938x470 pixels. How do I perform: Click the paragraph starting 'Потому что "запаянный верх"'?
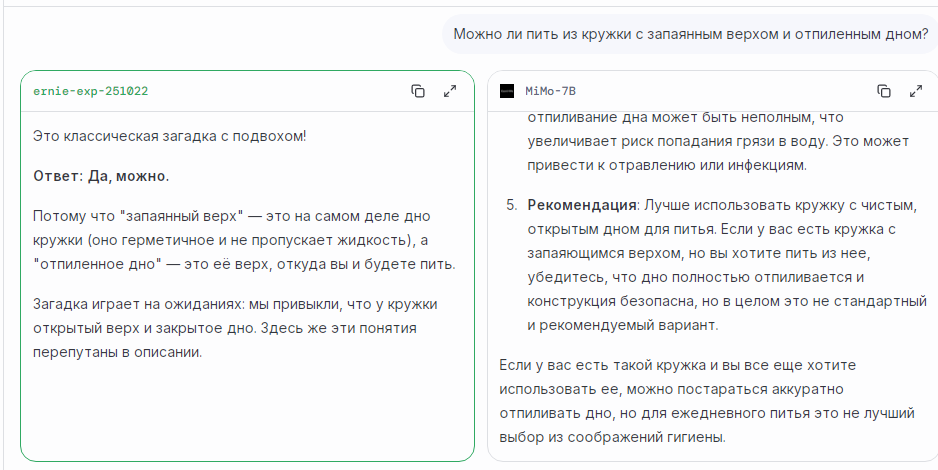[x=244, y=240]
